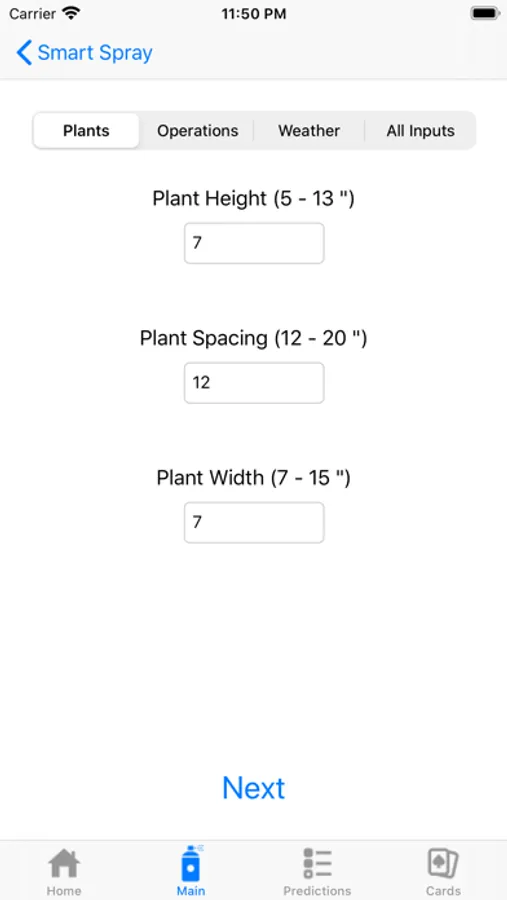The height and width of the screenshot is (900, 507).
Task: Switch to the Weather segment
Action: point(309,131)
